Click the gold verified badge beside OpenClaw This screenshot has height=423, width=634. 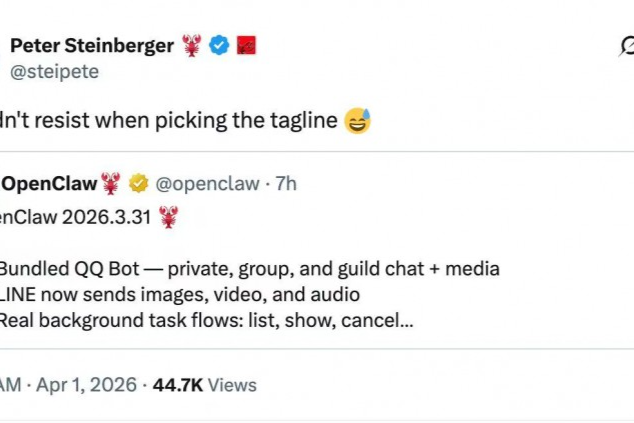(x=139, y=183)
